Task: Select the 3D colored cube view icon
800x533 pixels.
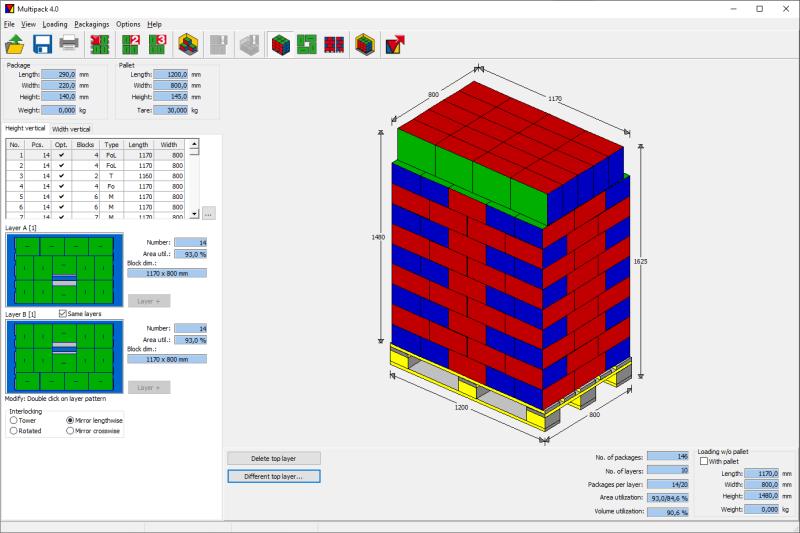Action: pyautogui.click(x=280, y=44)
